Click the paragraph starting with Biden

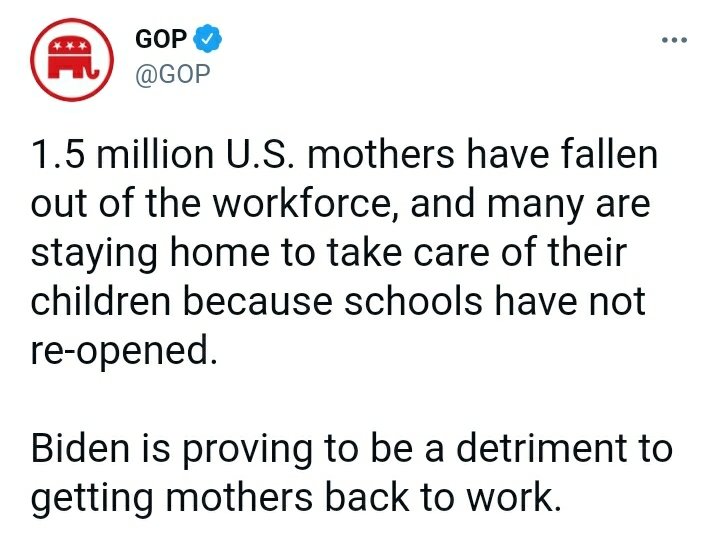pyautogui.click(x=352, y=473)
